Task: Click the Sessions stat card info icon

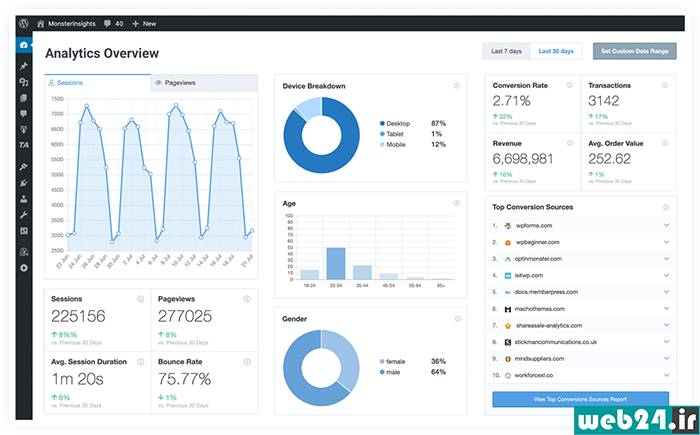Action: coord(141,299)
